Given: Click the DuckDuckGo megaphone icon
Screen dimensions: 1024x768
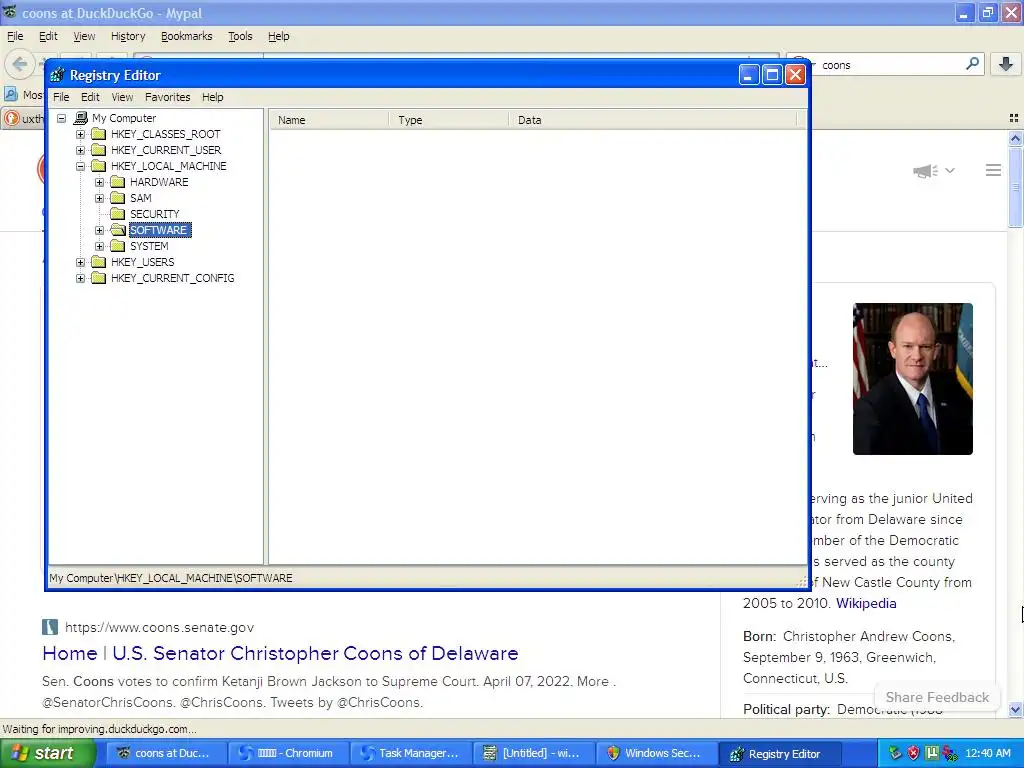Looking at the screenshot, I should (x=925, y=171).
